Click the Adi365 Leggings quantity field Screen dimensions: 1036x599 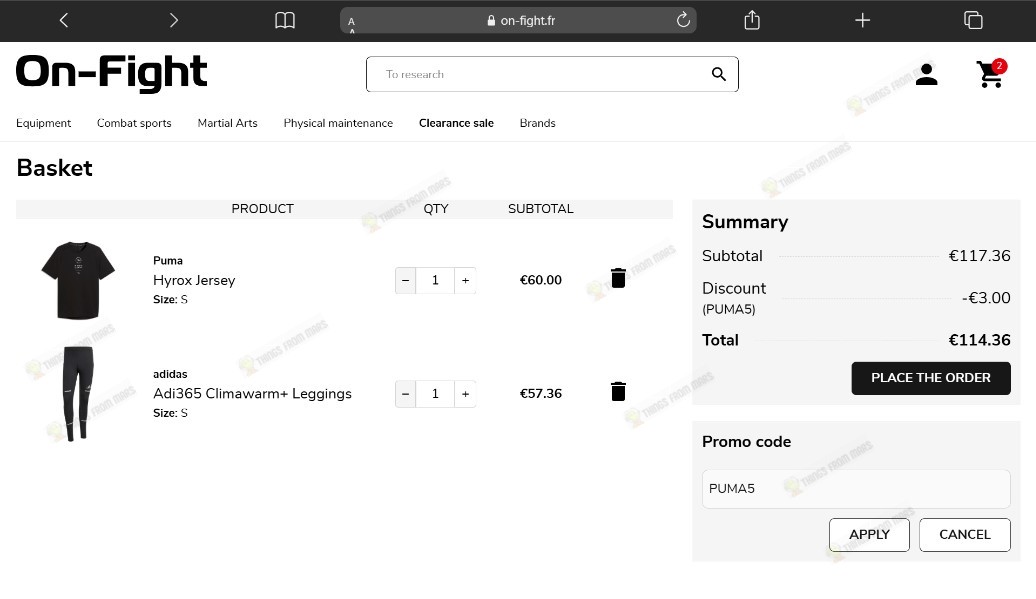[x=435, y=394]
